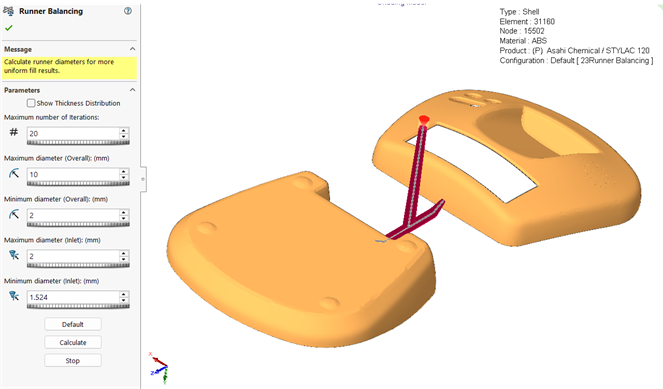This screenshot has width=663, height=389.
Task: Click the green checkmark to accept
Action: (x=8, y=28)
